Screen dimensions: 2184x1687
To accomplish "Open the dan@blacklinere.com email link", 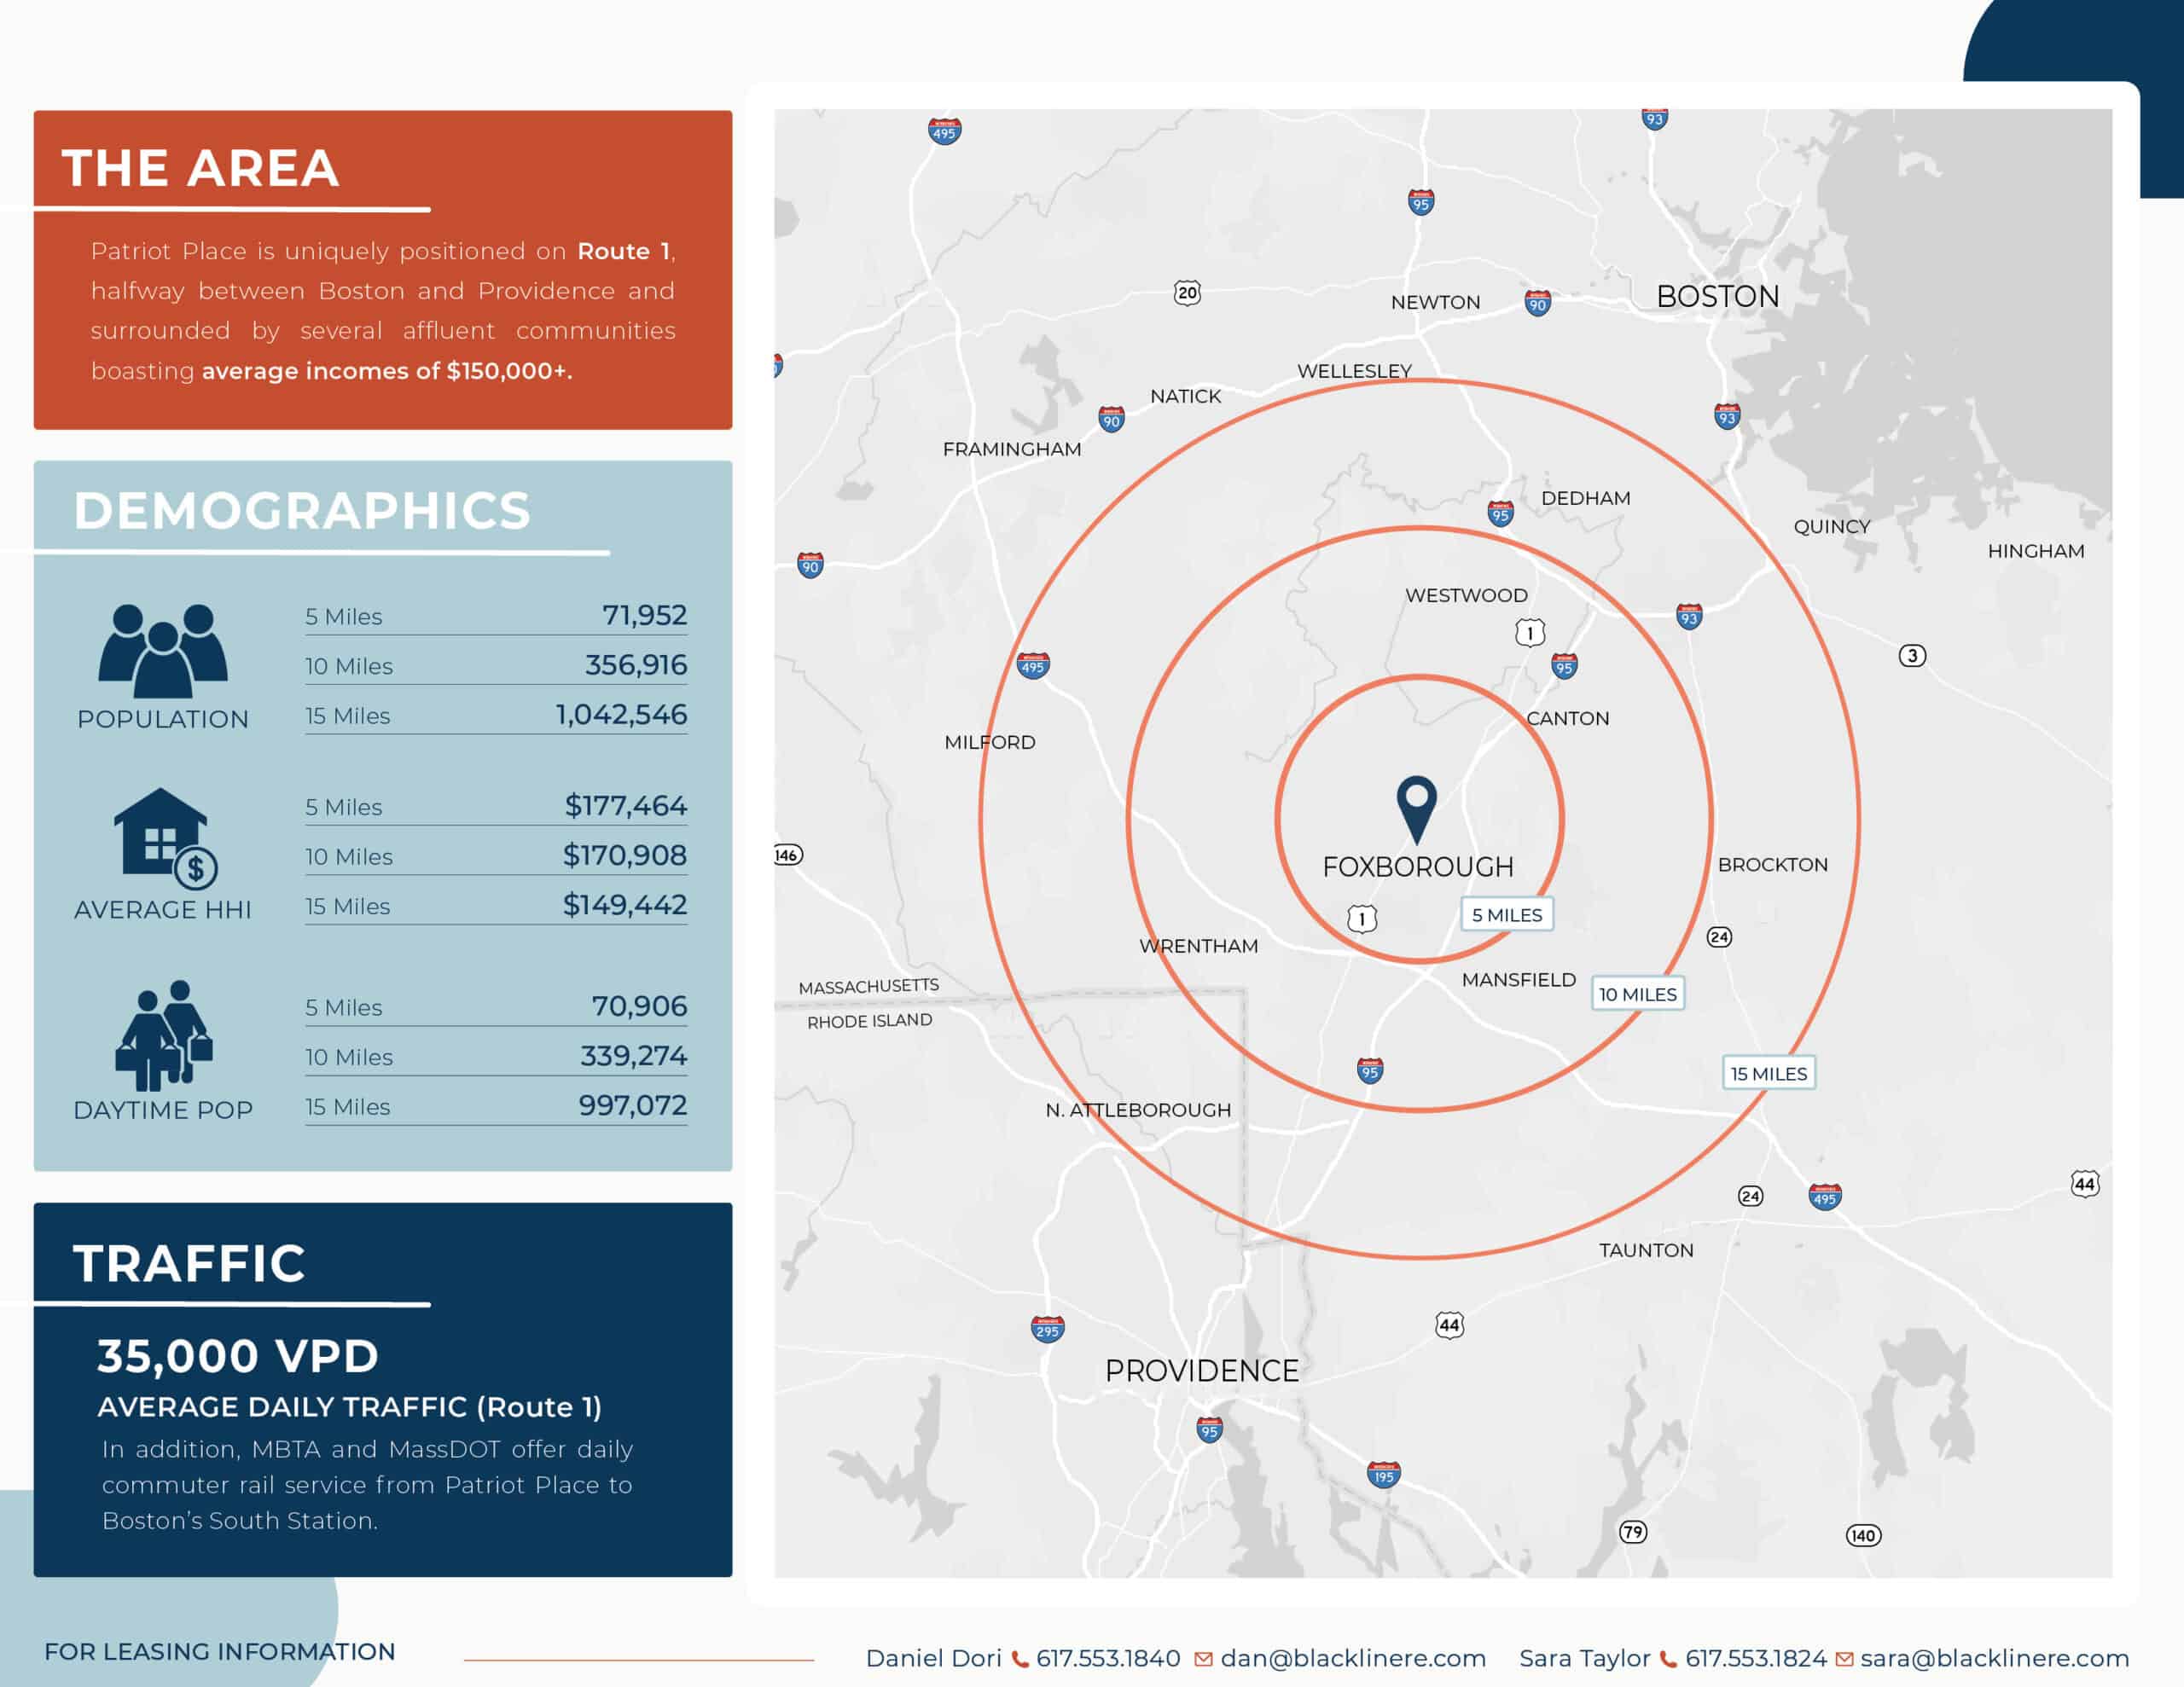I will 1353,1658.
